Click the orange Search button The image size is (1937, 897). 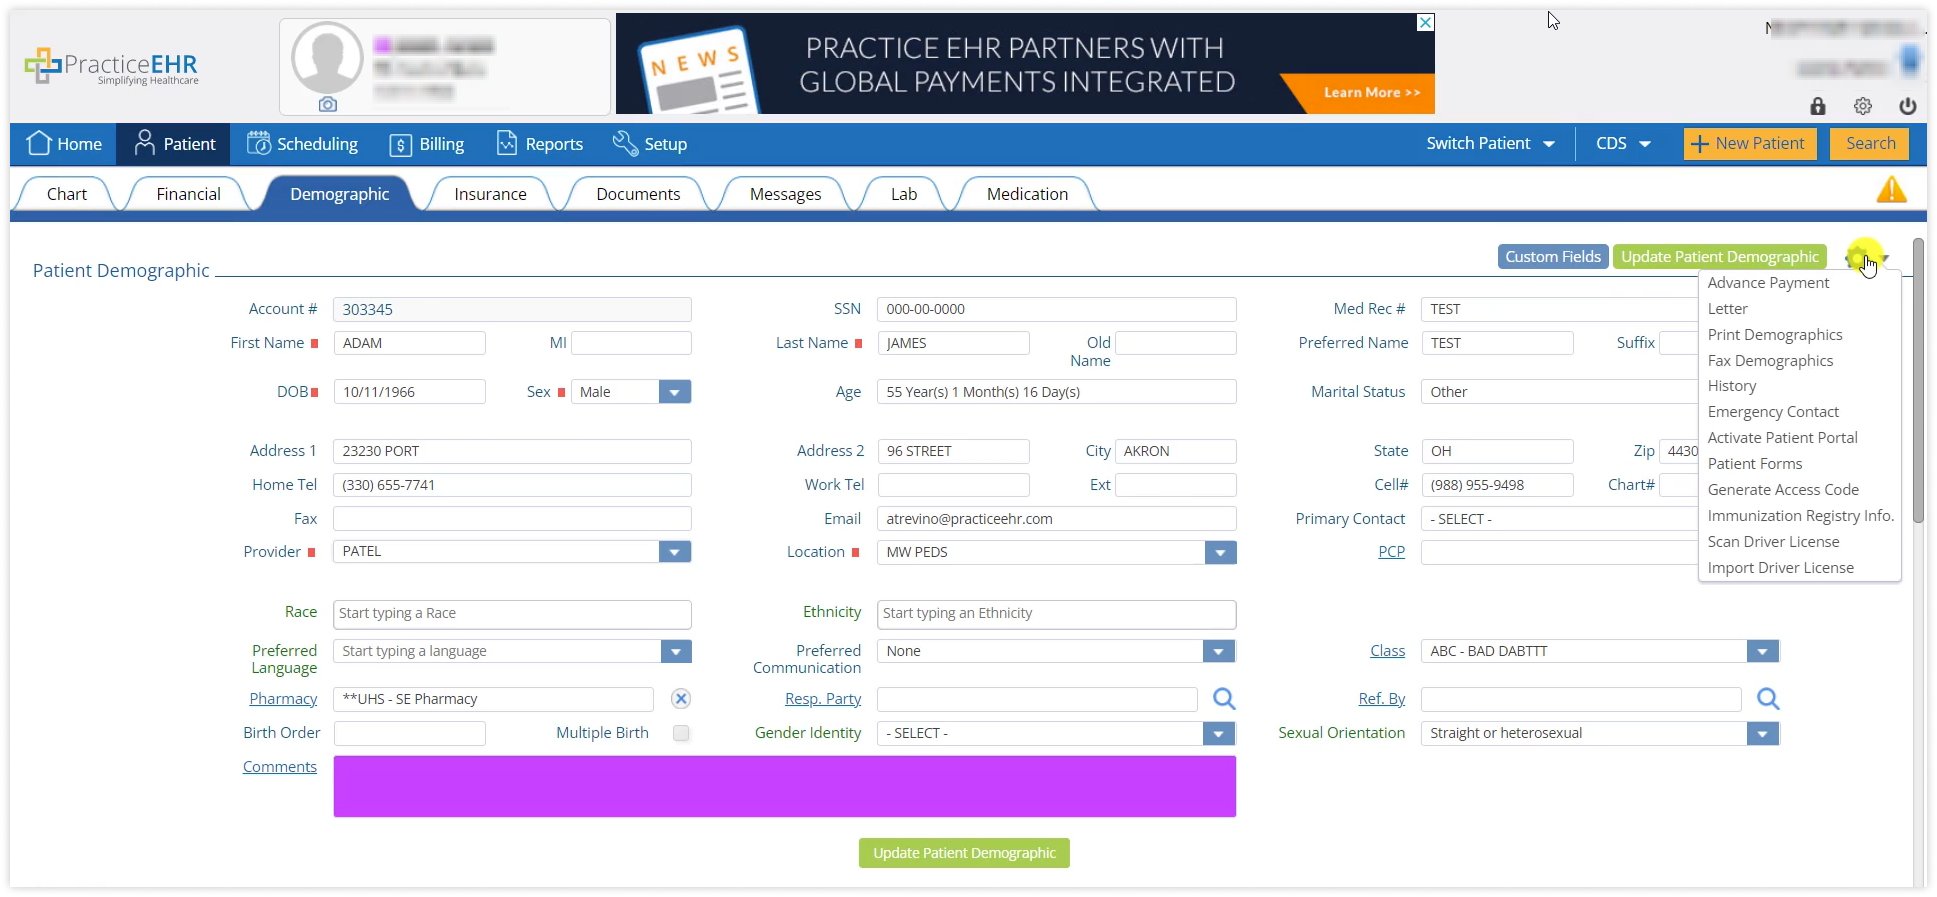click(1869, 143)
